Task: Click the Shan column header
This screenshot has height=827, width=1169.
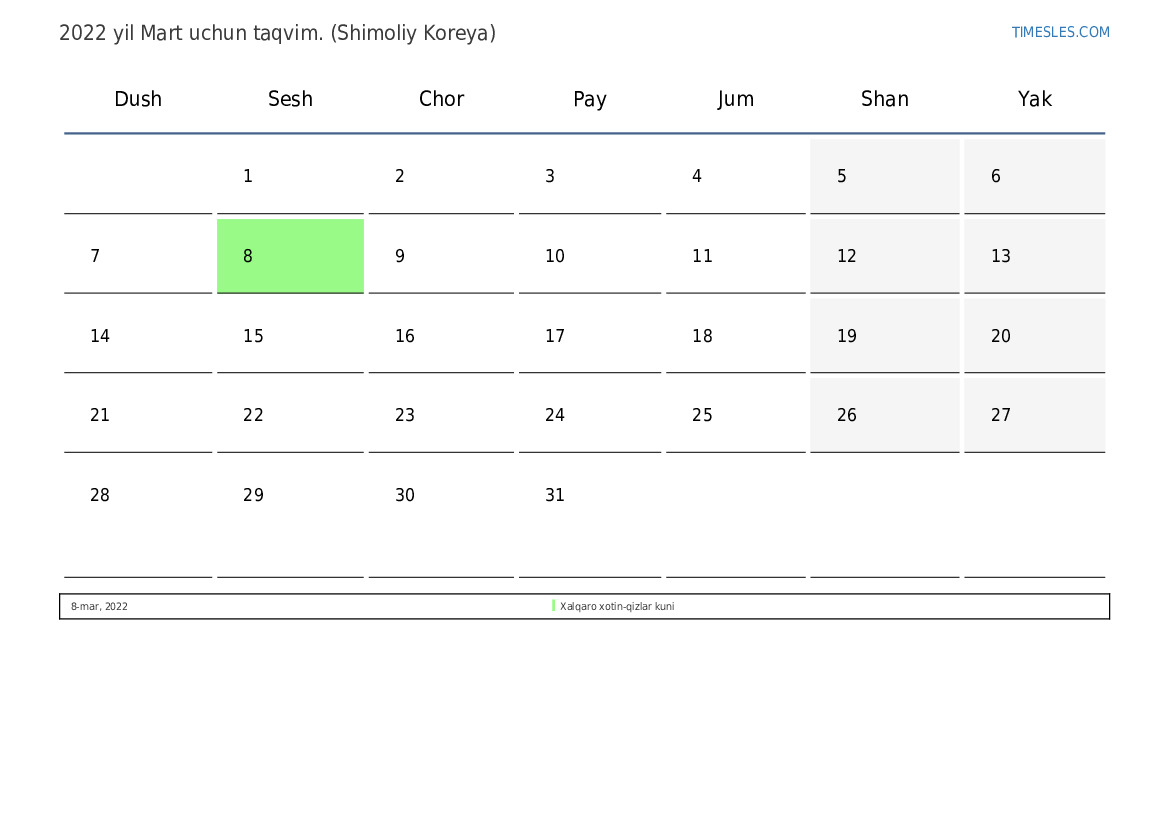Action: click(x=885, y=98)
